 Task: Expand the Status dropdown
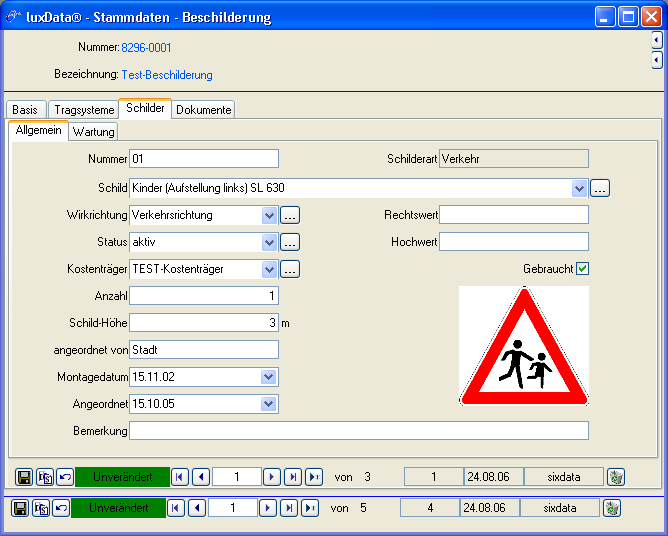[269, 242]
